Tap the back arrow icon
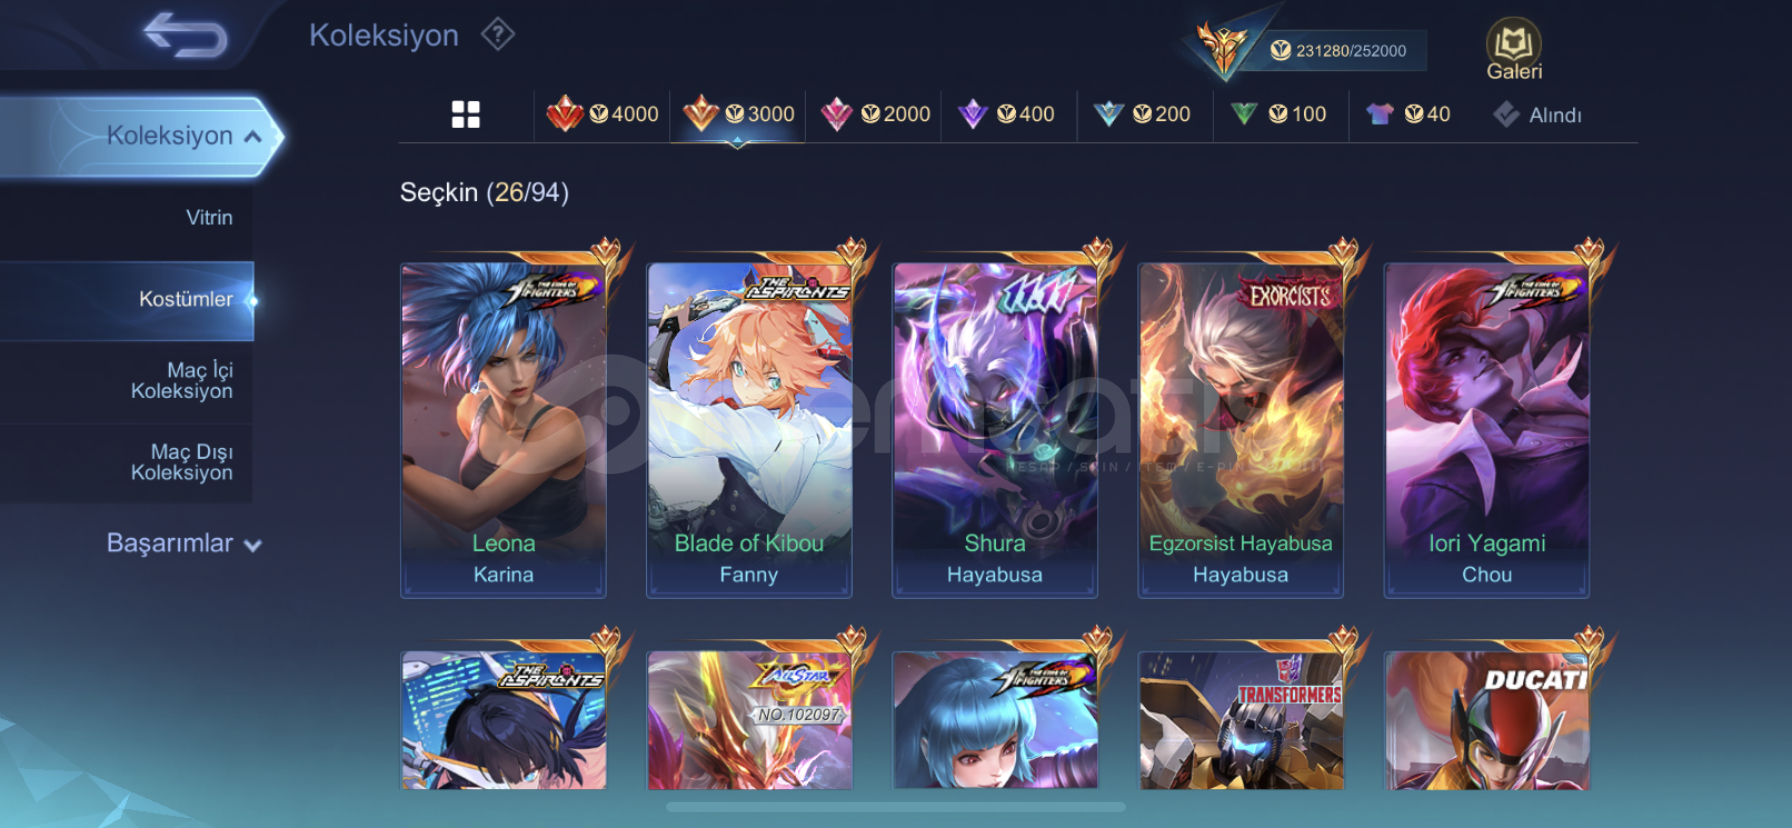 click(186, 35)
